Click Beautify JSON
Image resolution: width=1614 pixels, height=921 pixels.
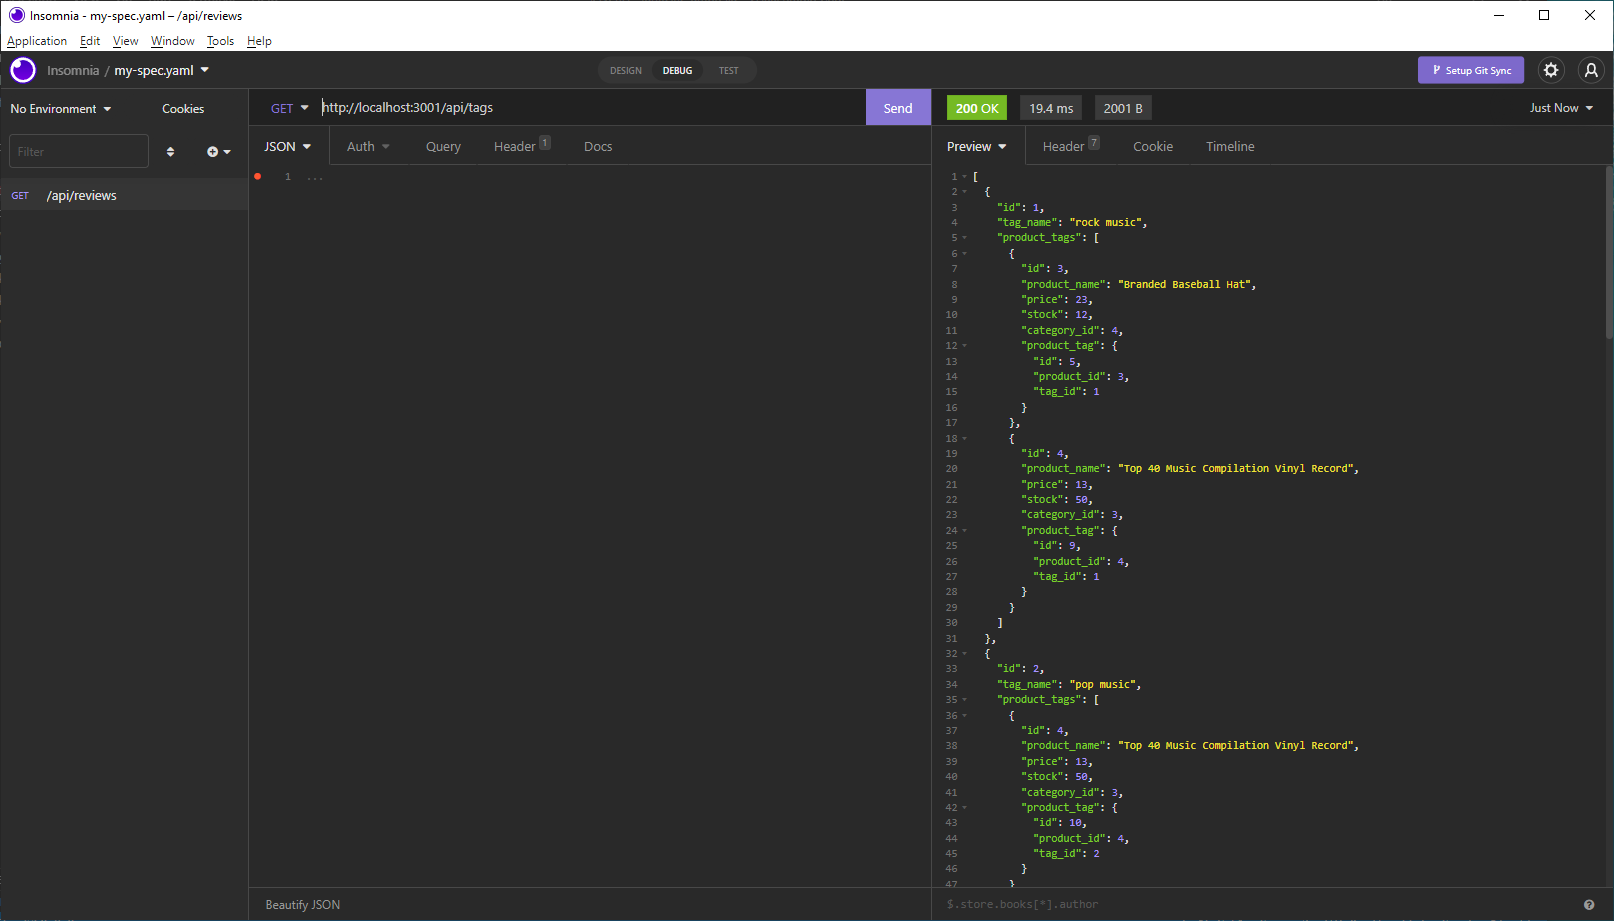click(303, 905)
